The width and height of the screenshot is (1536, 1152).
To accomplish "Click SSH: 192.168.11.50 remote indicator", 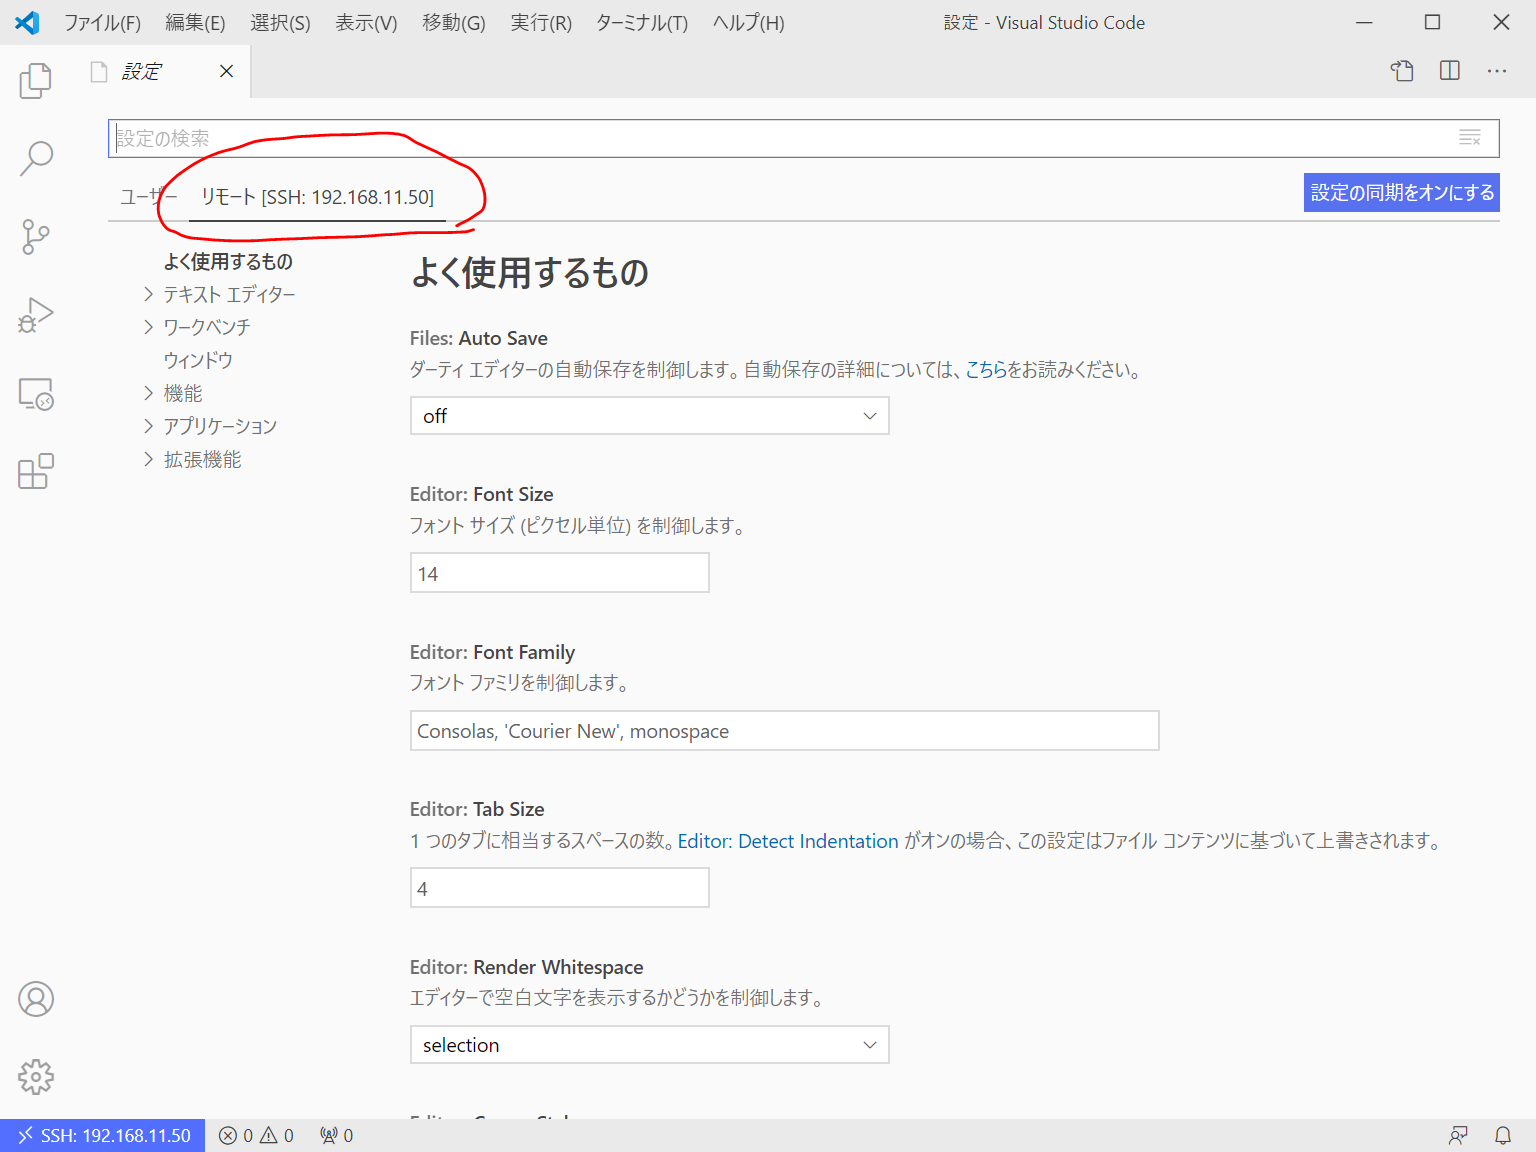I will pyautogui.click(x=103, y=1136).
